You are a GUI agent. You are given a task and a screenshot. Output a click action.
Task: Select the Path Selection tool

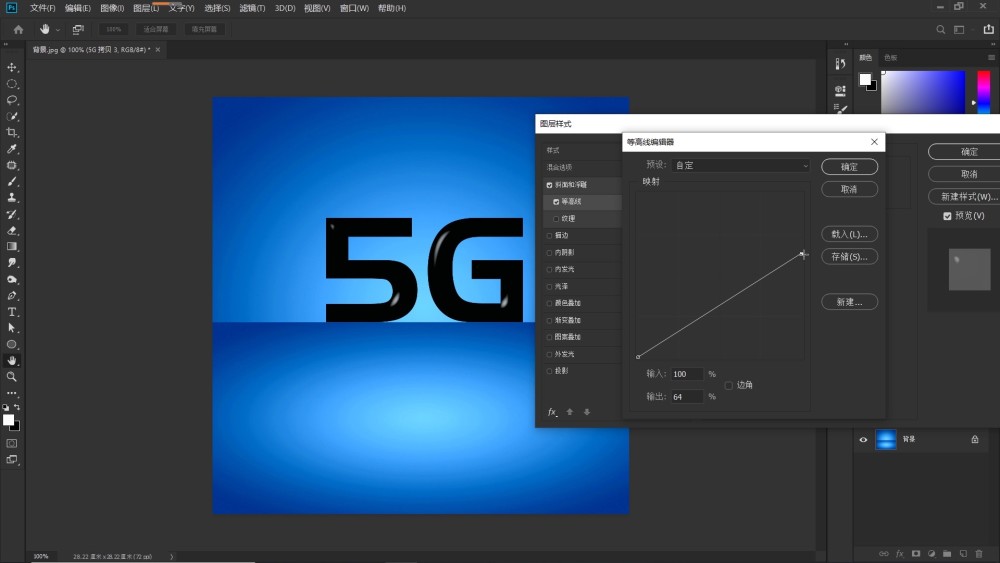[11, 328]
